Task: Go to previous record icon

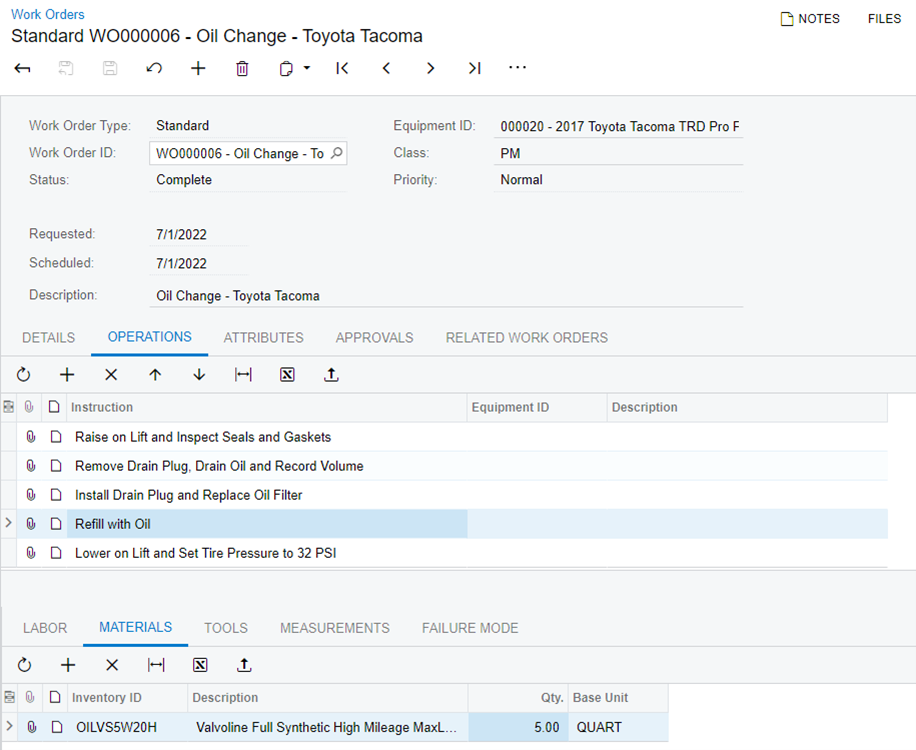Action: [386, 68]
